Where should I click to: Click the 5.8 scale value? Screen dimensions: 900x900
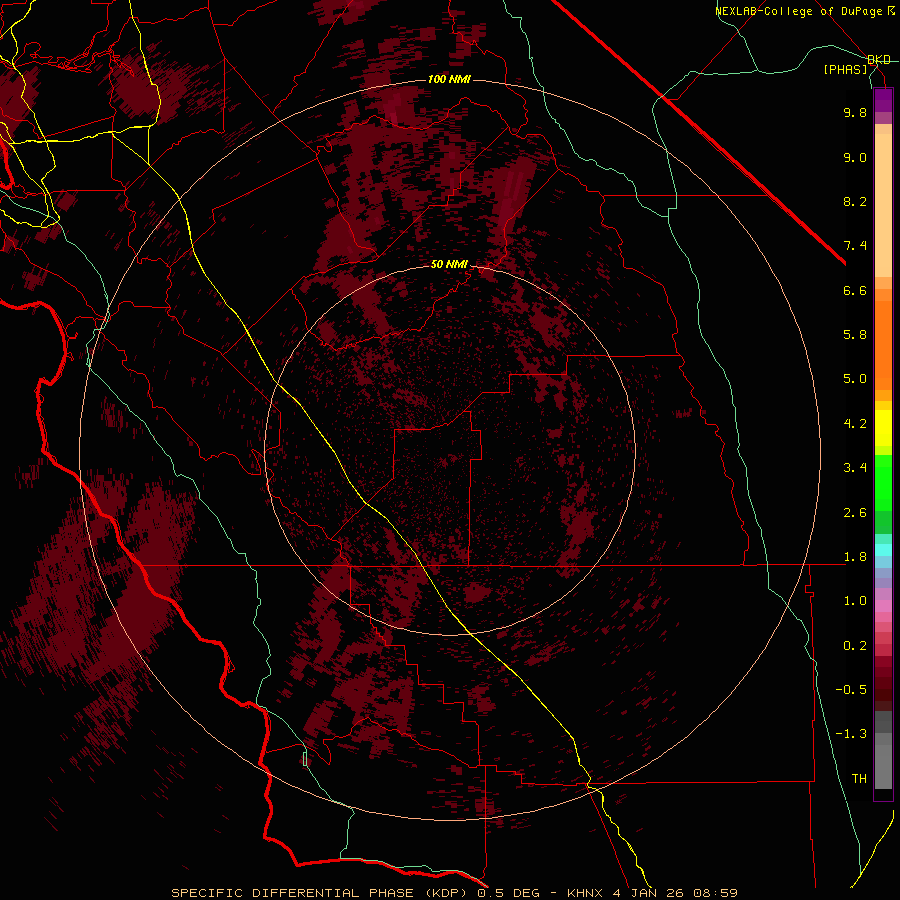855,335
